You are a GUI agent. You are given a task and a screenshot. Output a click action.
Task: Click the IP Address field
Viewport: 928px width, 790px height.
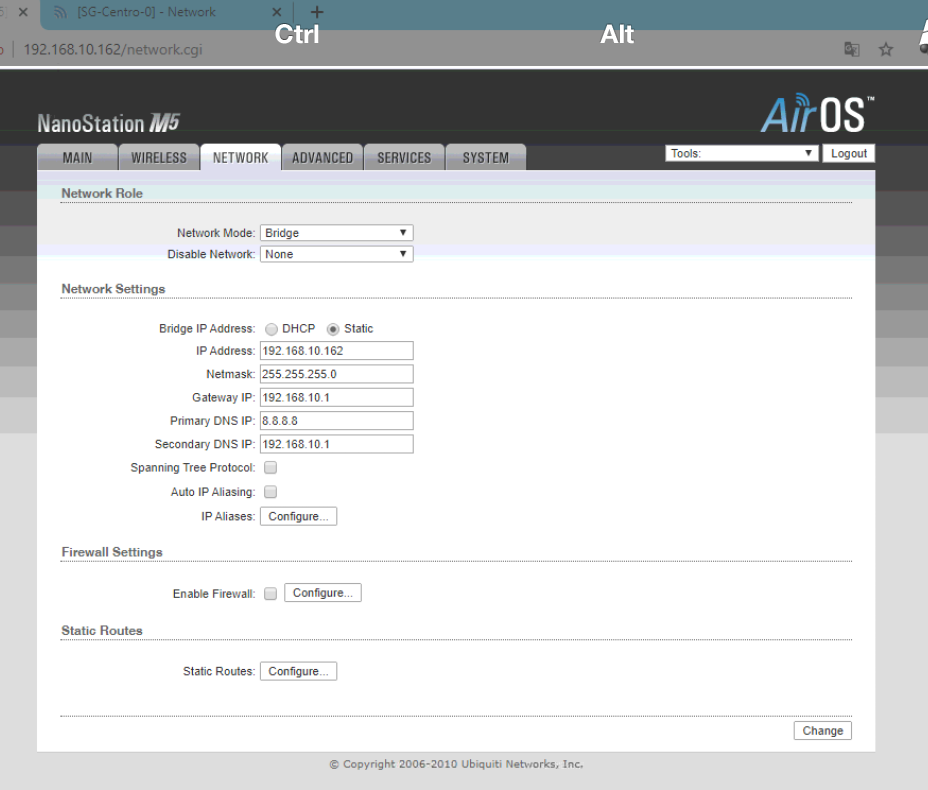[x=337, y=350]
